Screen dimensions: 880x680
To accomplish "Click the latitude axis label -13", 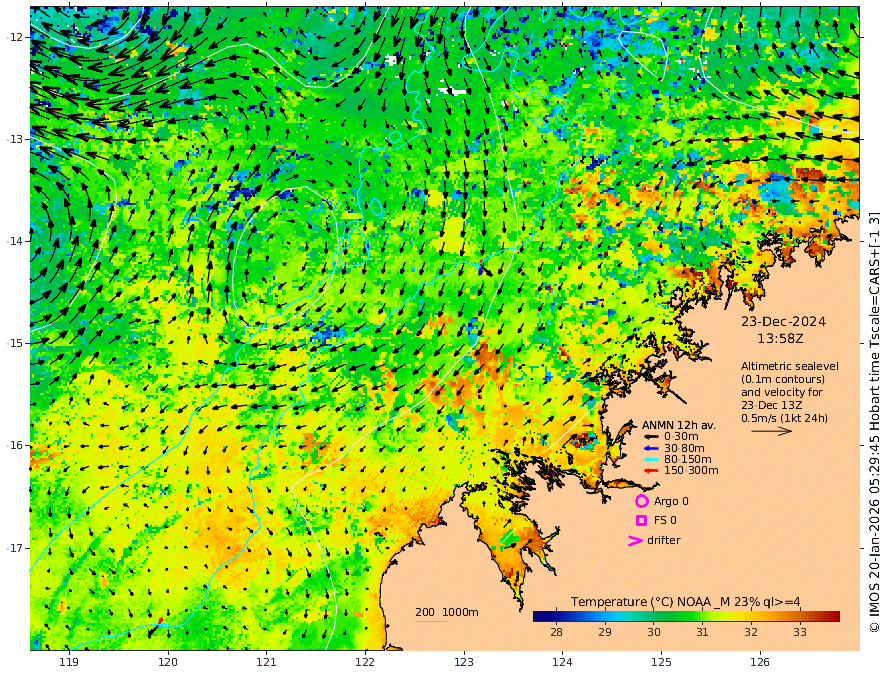I will point(15,139).
